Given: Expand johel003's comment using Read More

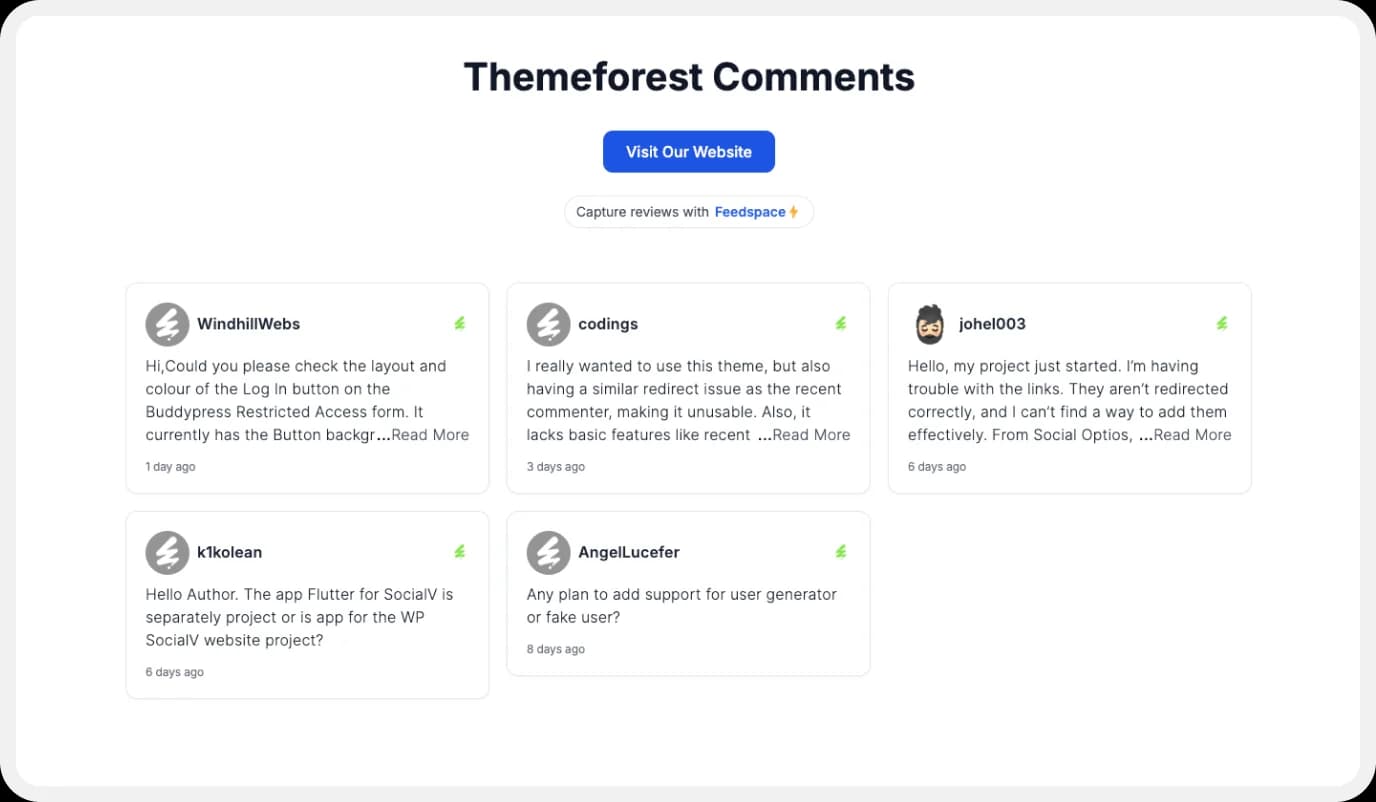Looking at the screenshot, I should 1192,434.
